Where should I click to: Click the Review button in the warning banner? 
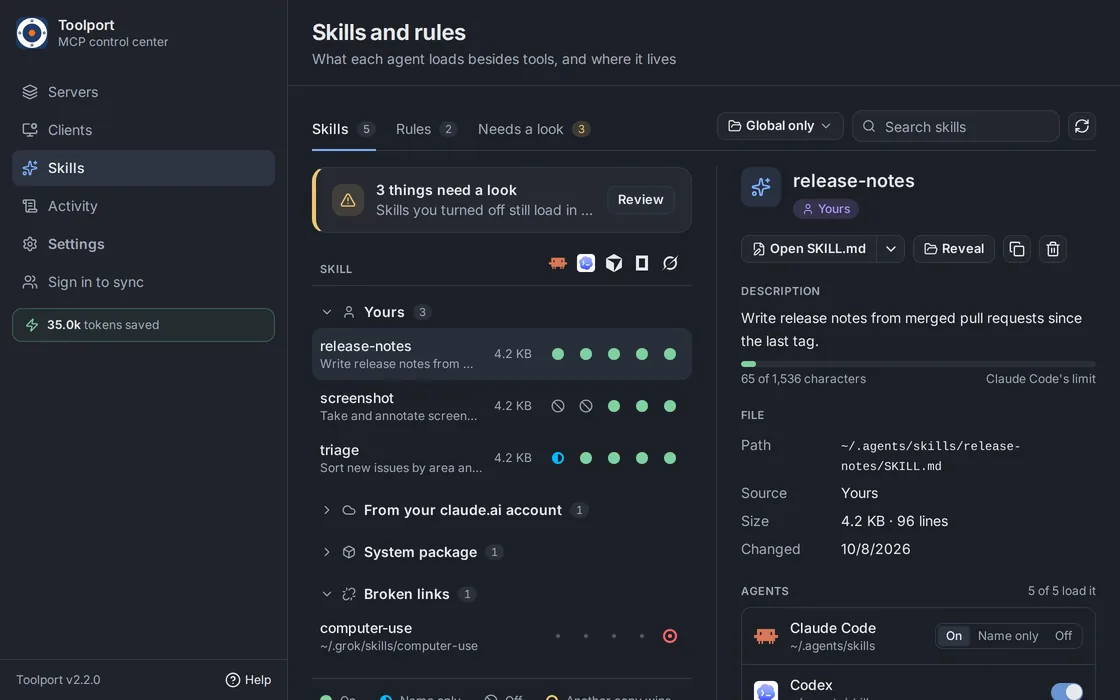tap(641, 200)
